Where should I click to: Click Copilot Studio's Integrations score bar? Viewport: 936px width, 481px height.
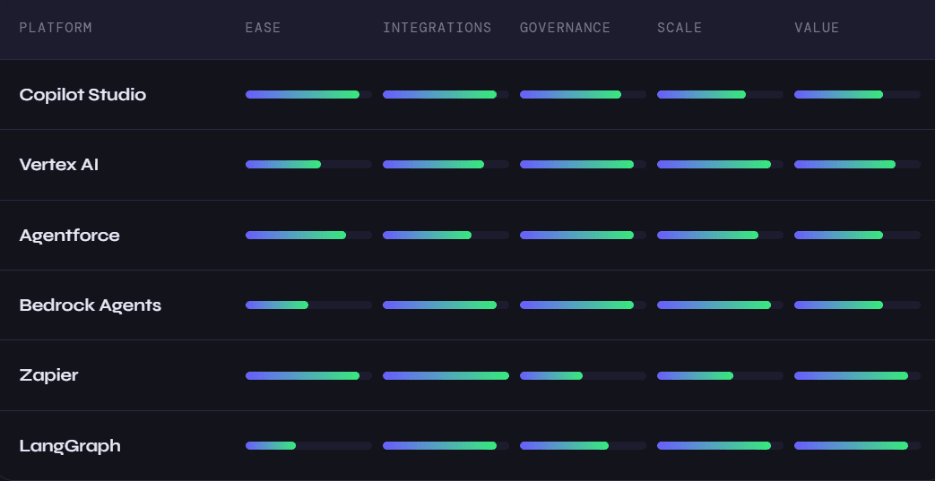(446, 94)
